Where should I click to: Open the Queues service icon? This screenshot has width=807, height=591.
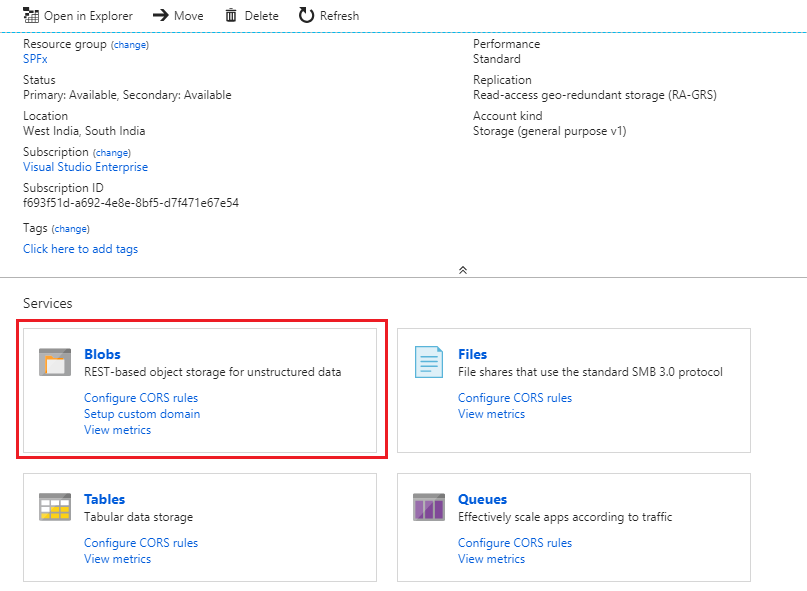429,507
